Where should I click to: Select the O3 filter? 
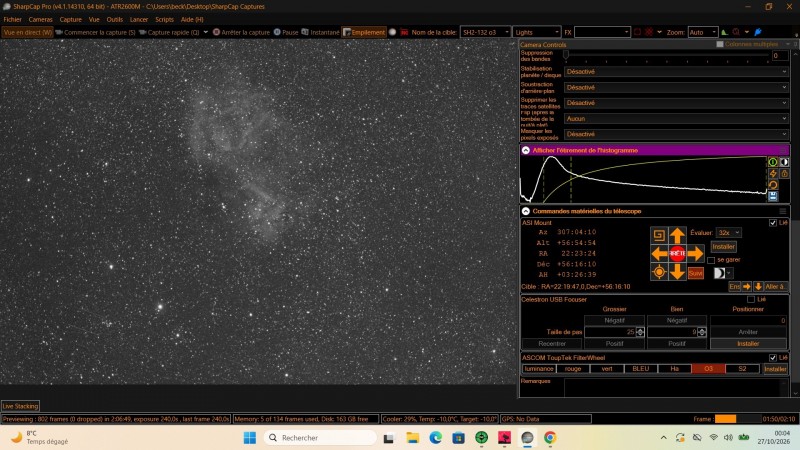(x=708, y=368)
